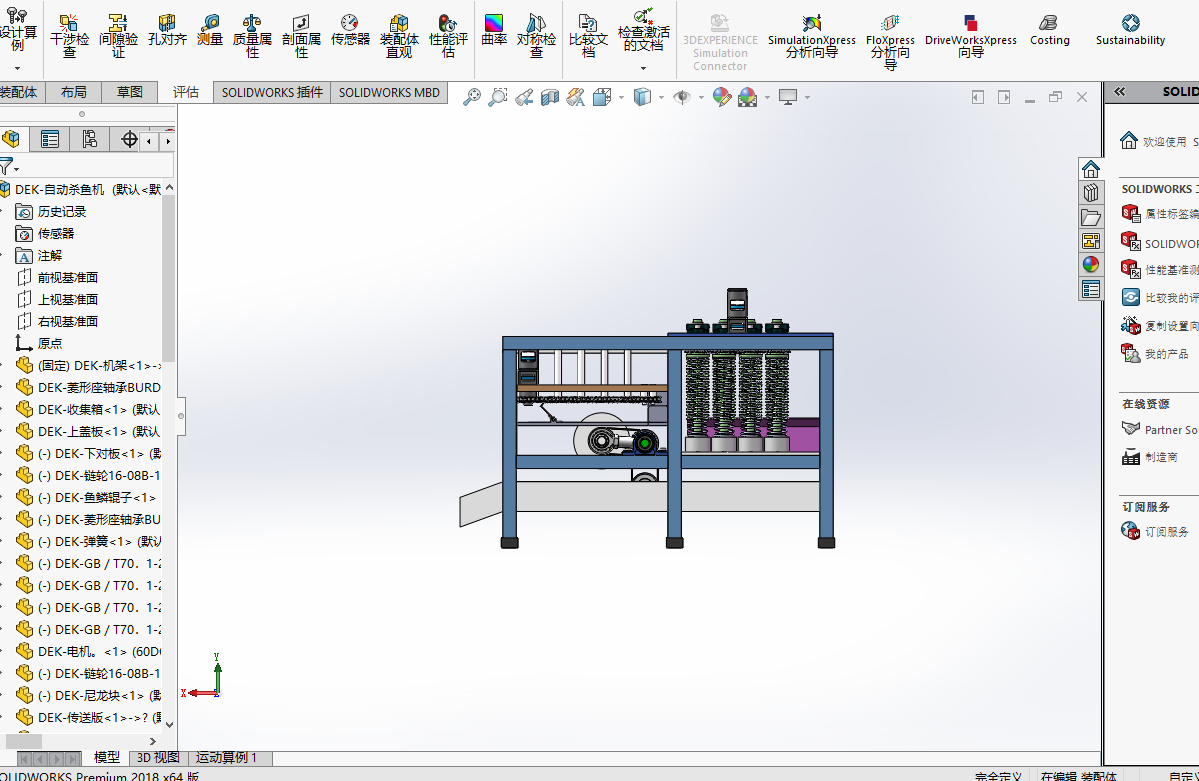Select 注解 (Annotations) in the feature tree
The height and width of the screenshot is (781, 1199).
pyautogui.click(x=50, y=255)
